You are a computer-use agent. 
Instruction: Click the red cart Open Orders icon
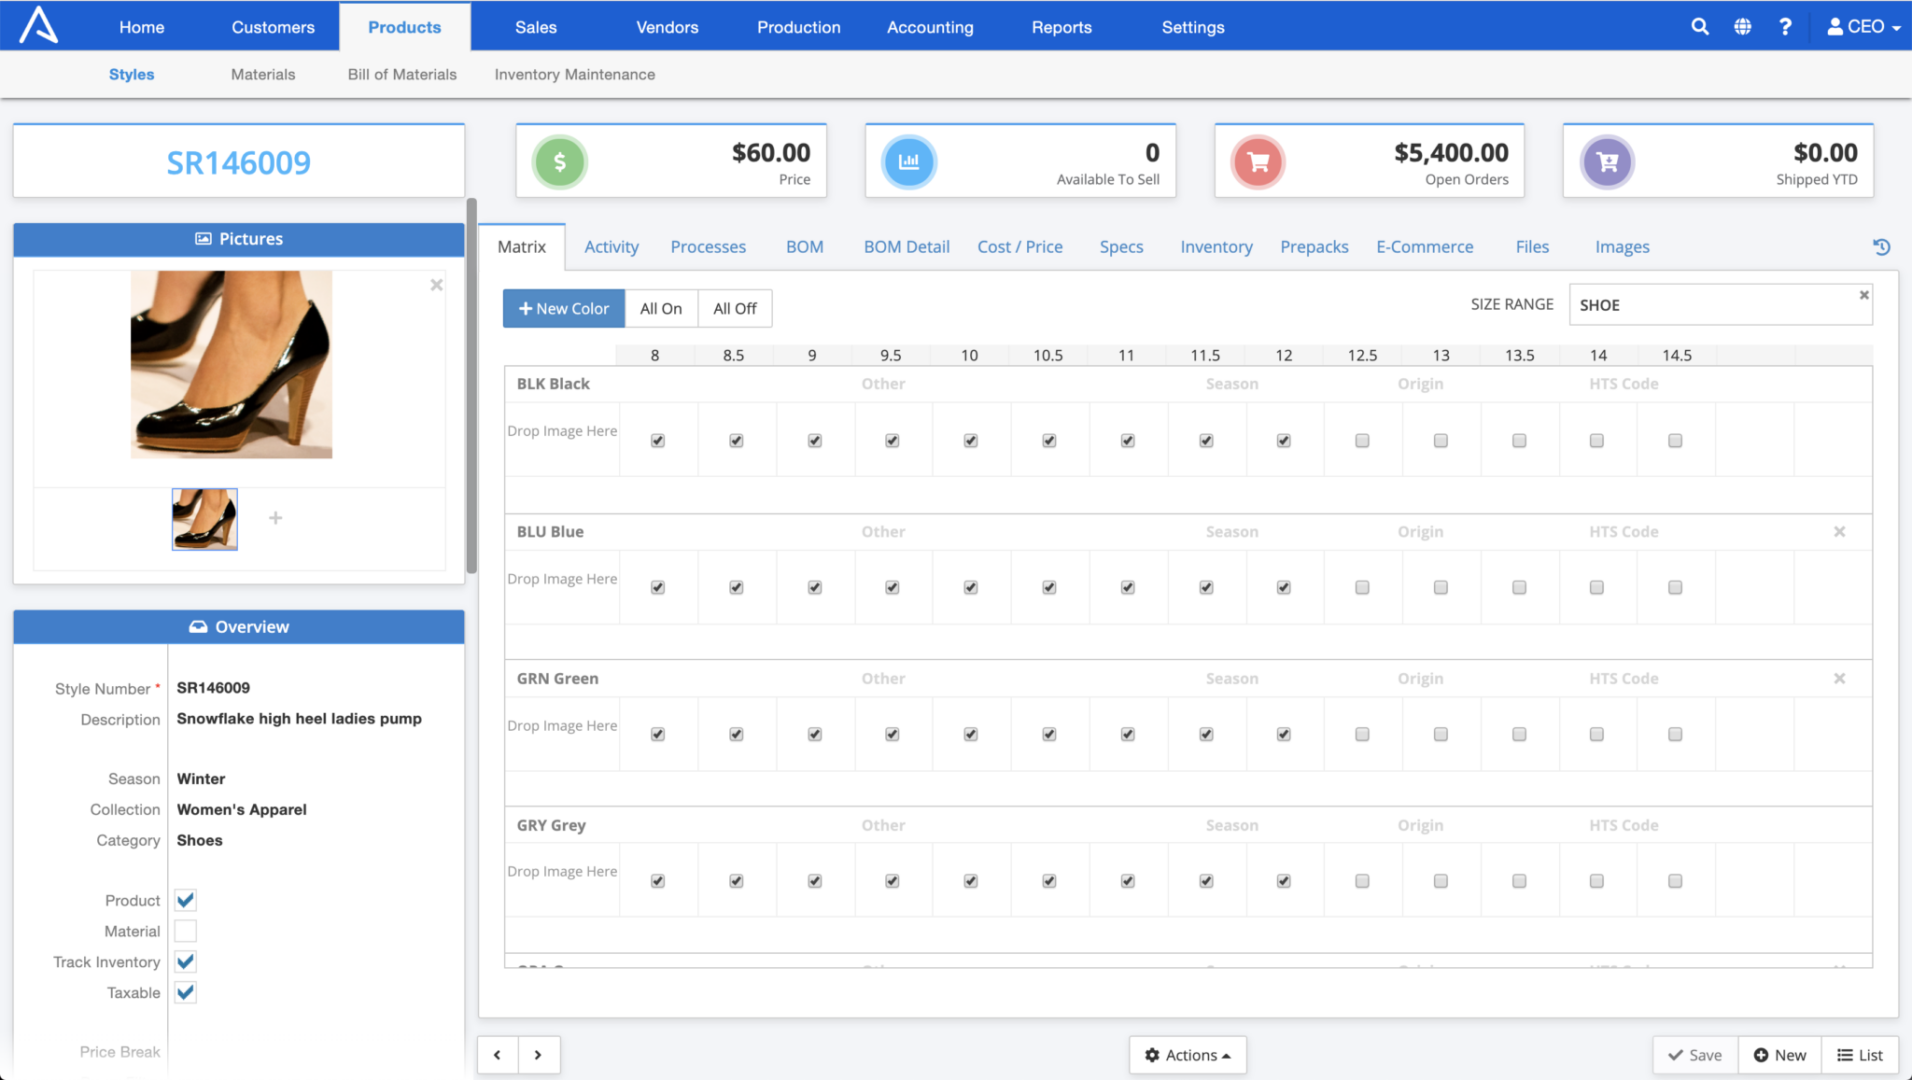[x=1257, y=161]
